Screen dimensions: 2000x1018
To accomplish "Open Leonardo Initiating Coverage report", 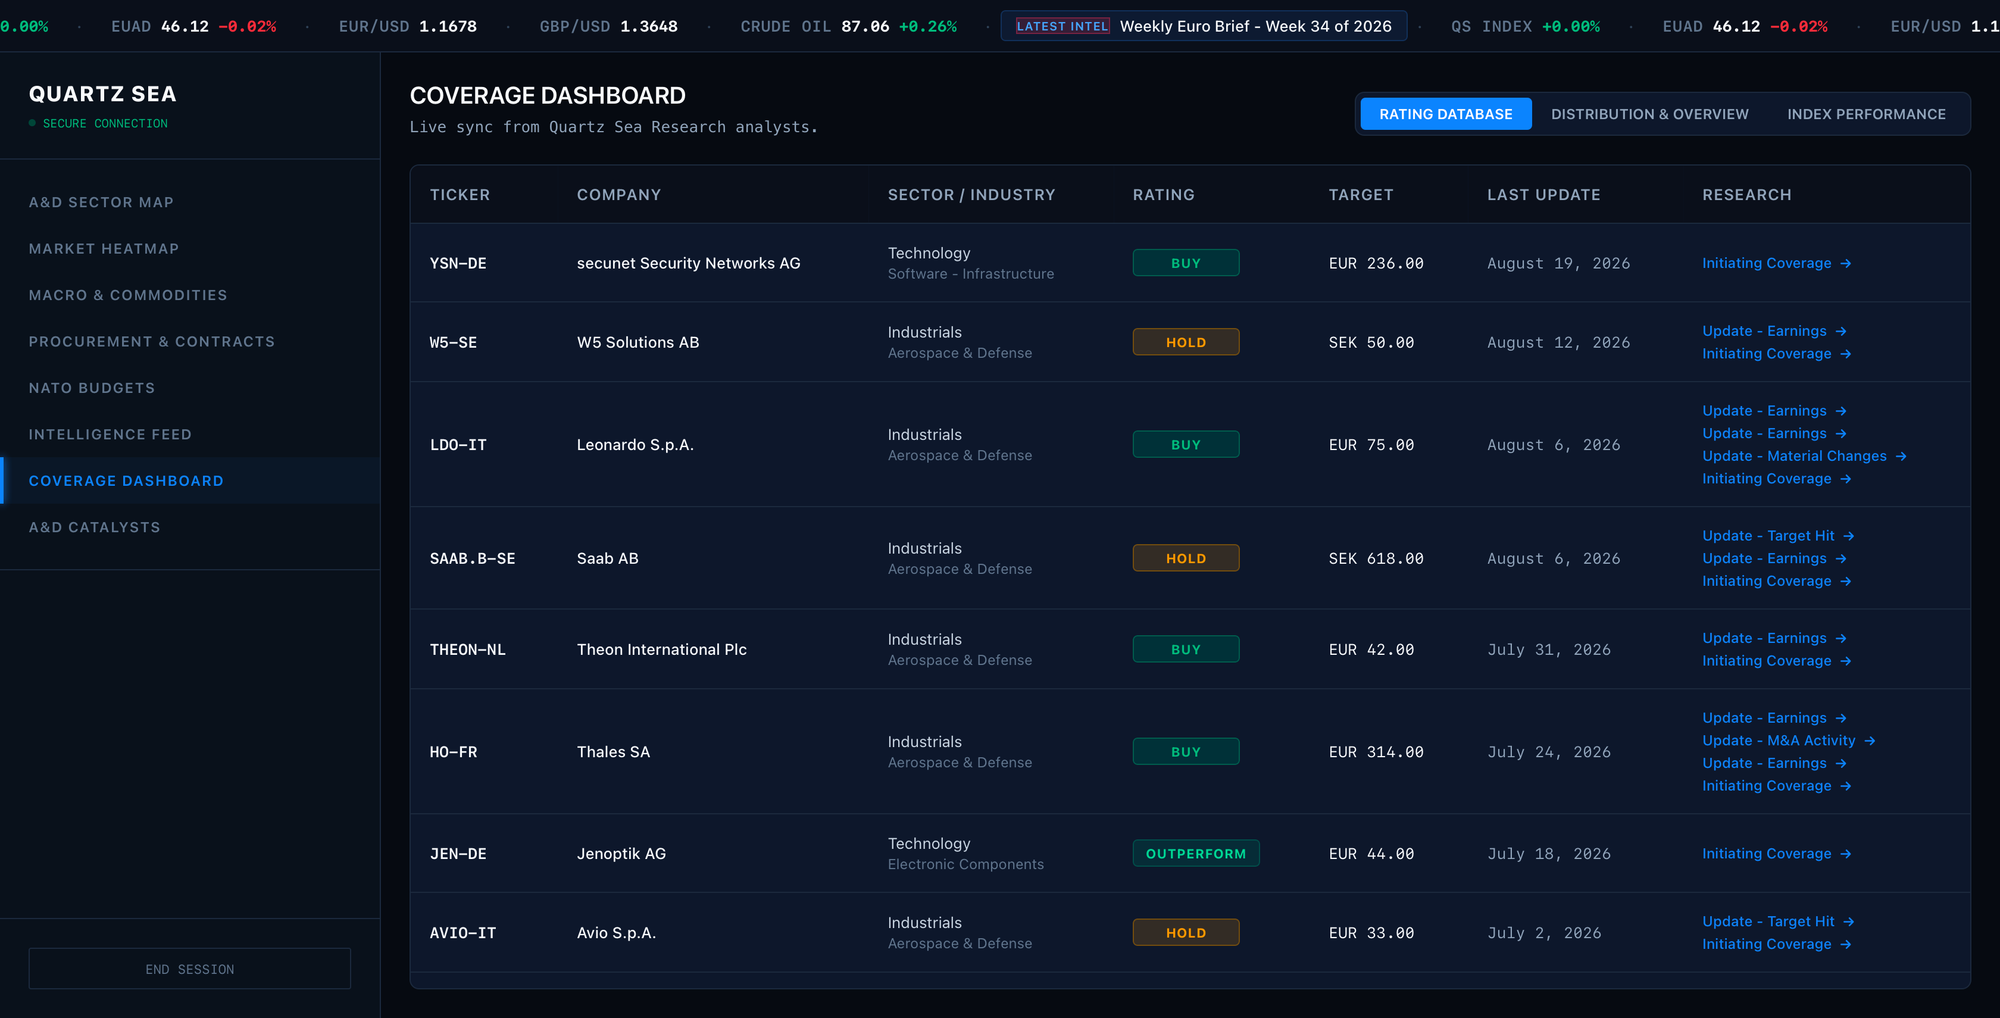I will coord(1776,479).
